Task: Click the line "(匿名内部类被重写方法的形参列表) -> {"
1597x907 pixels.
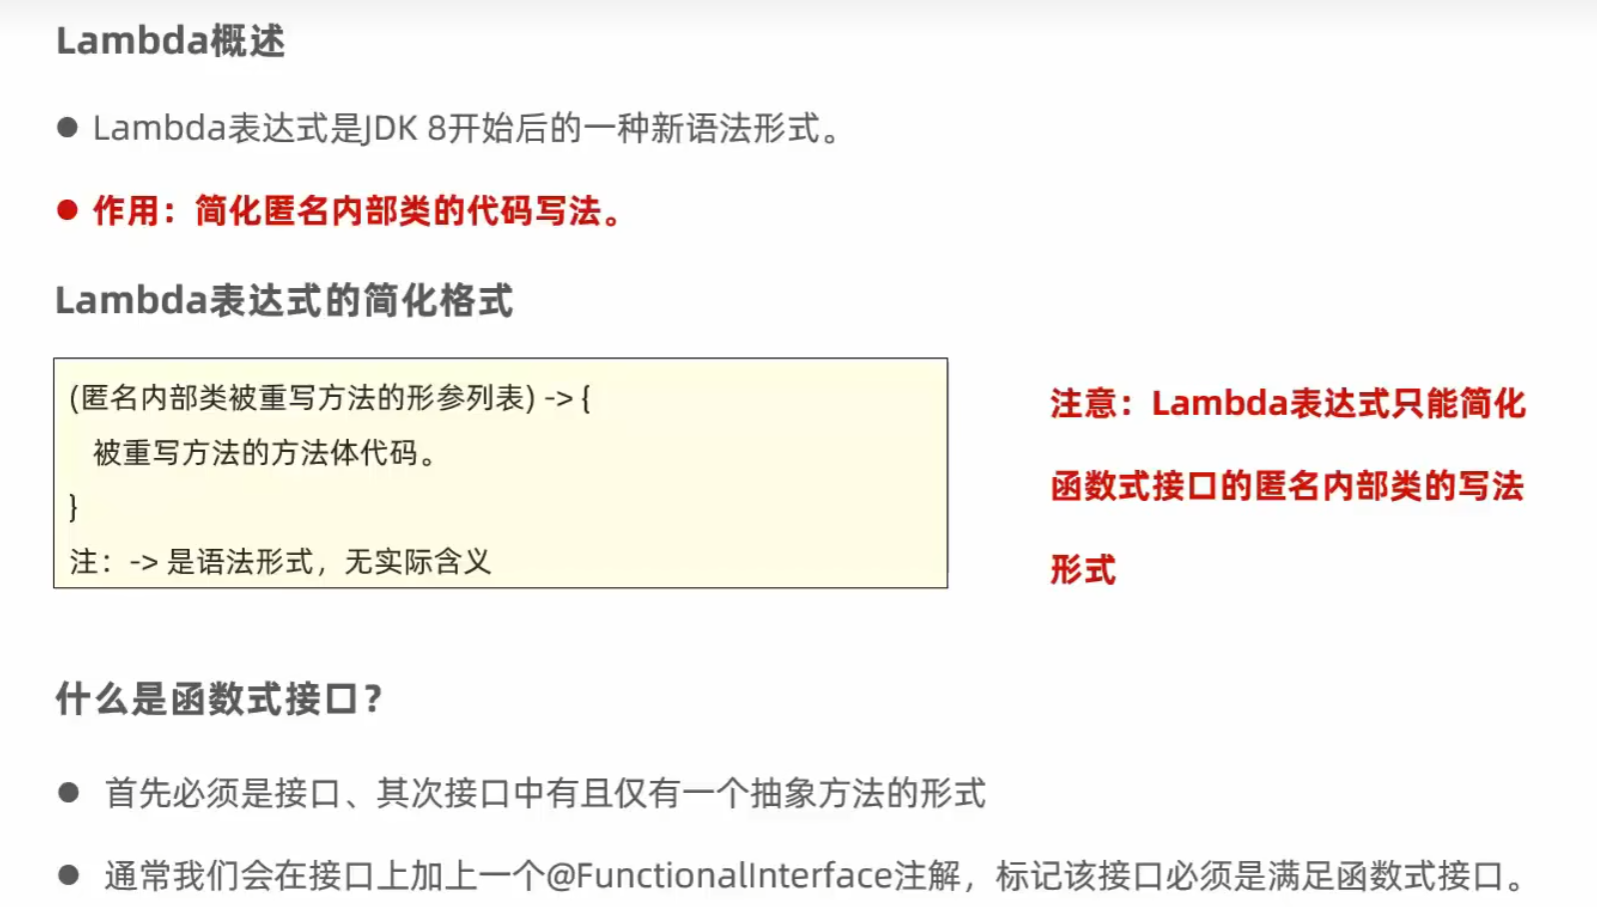Action: [x=330, y=398]
